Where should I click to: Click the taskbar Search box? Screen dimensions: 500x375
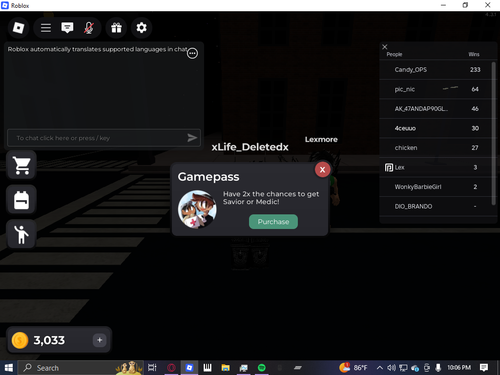81,368
